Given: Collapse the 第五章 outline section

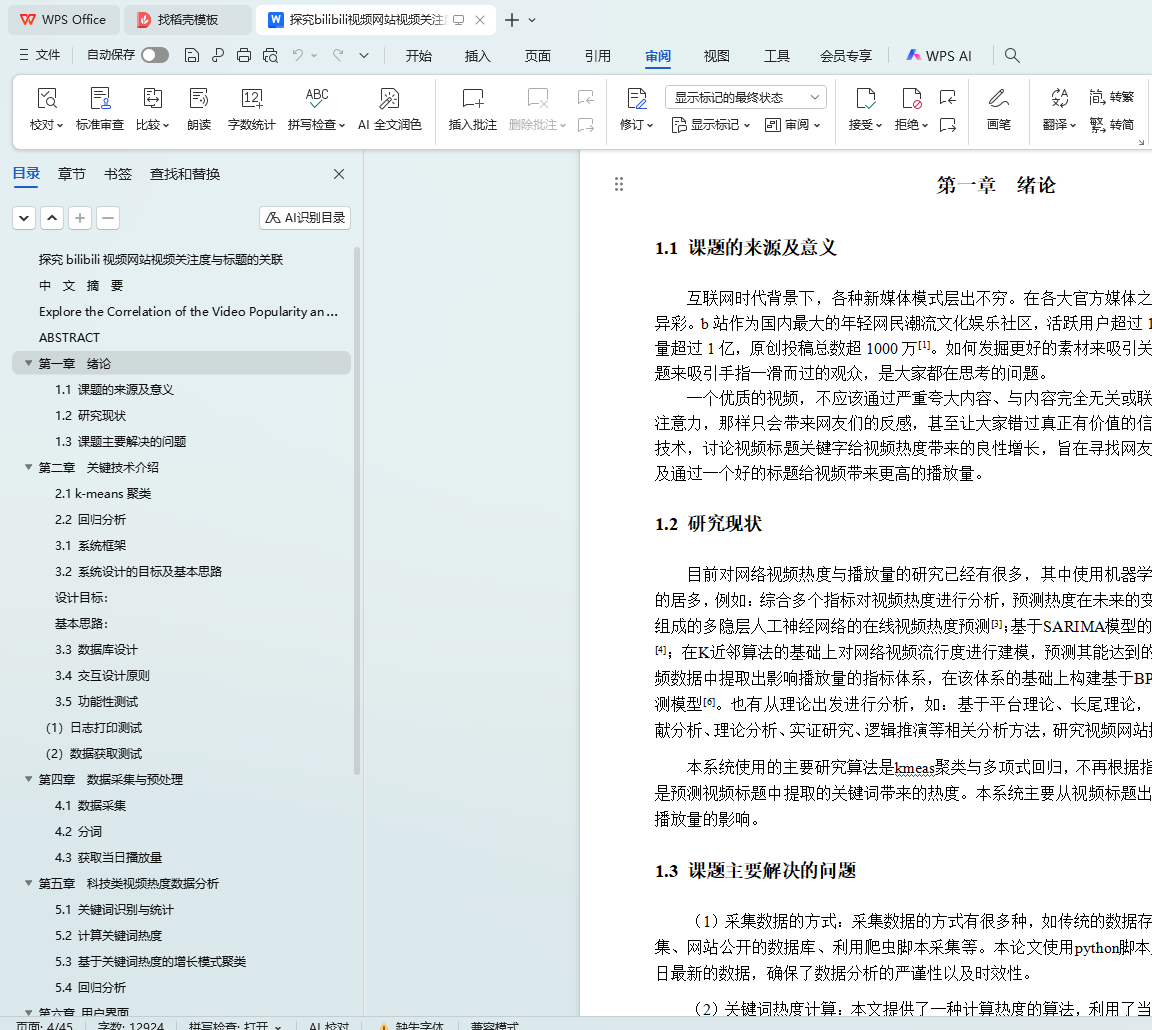Looking at the screenshot, I should coord(28,883).
